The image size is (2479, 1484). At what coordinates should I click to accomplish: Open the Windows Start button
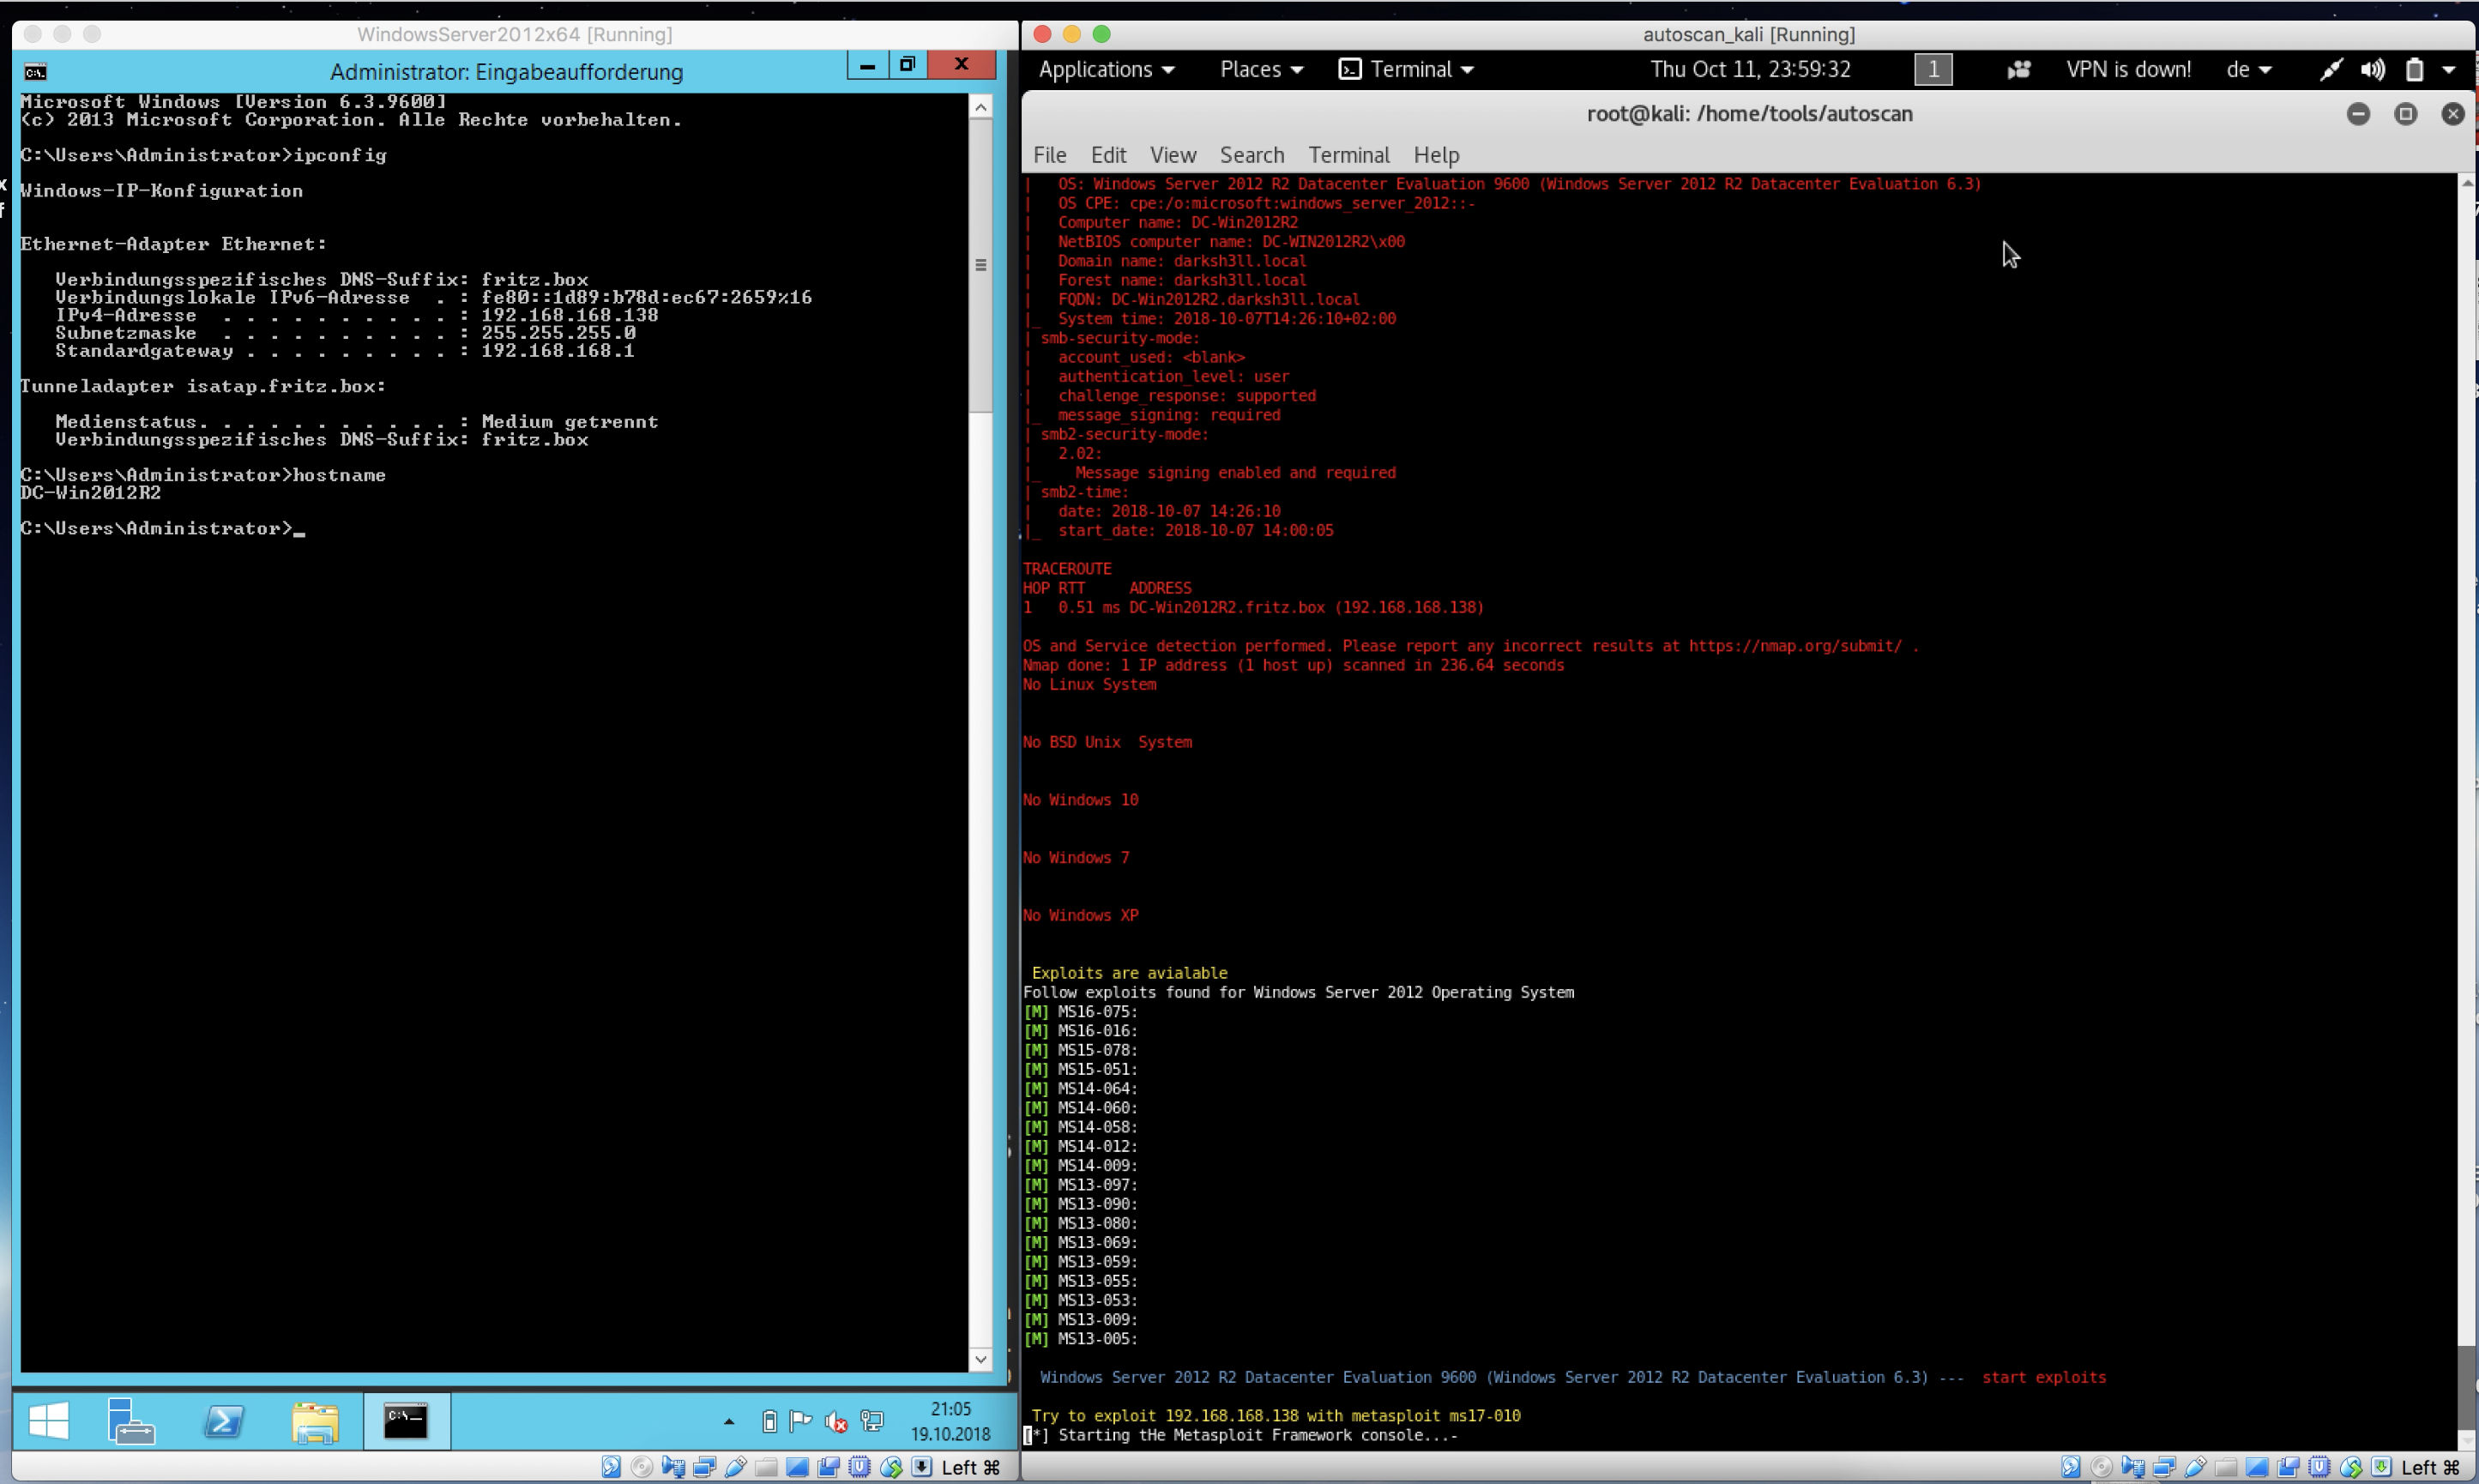48,1421
